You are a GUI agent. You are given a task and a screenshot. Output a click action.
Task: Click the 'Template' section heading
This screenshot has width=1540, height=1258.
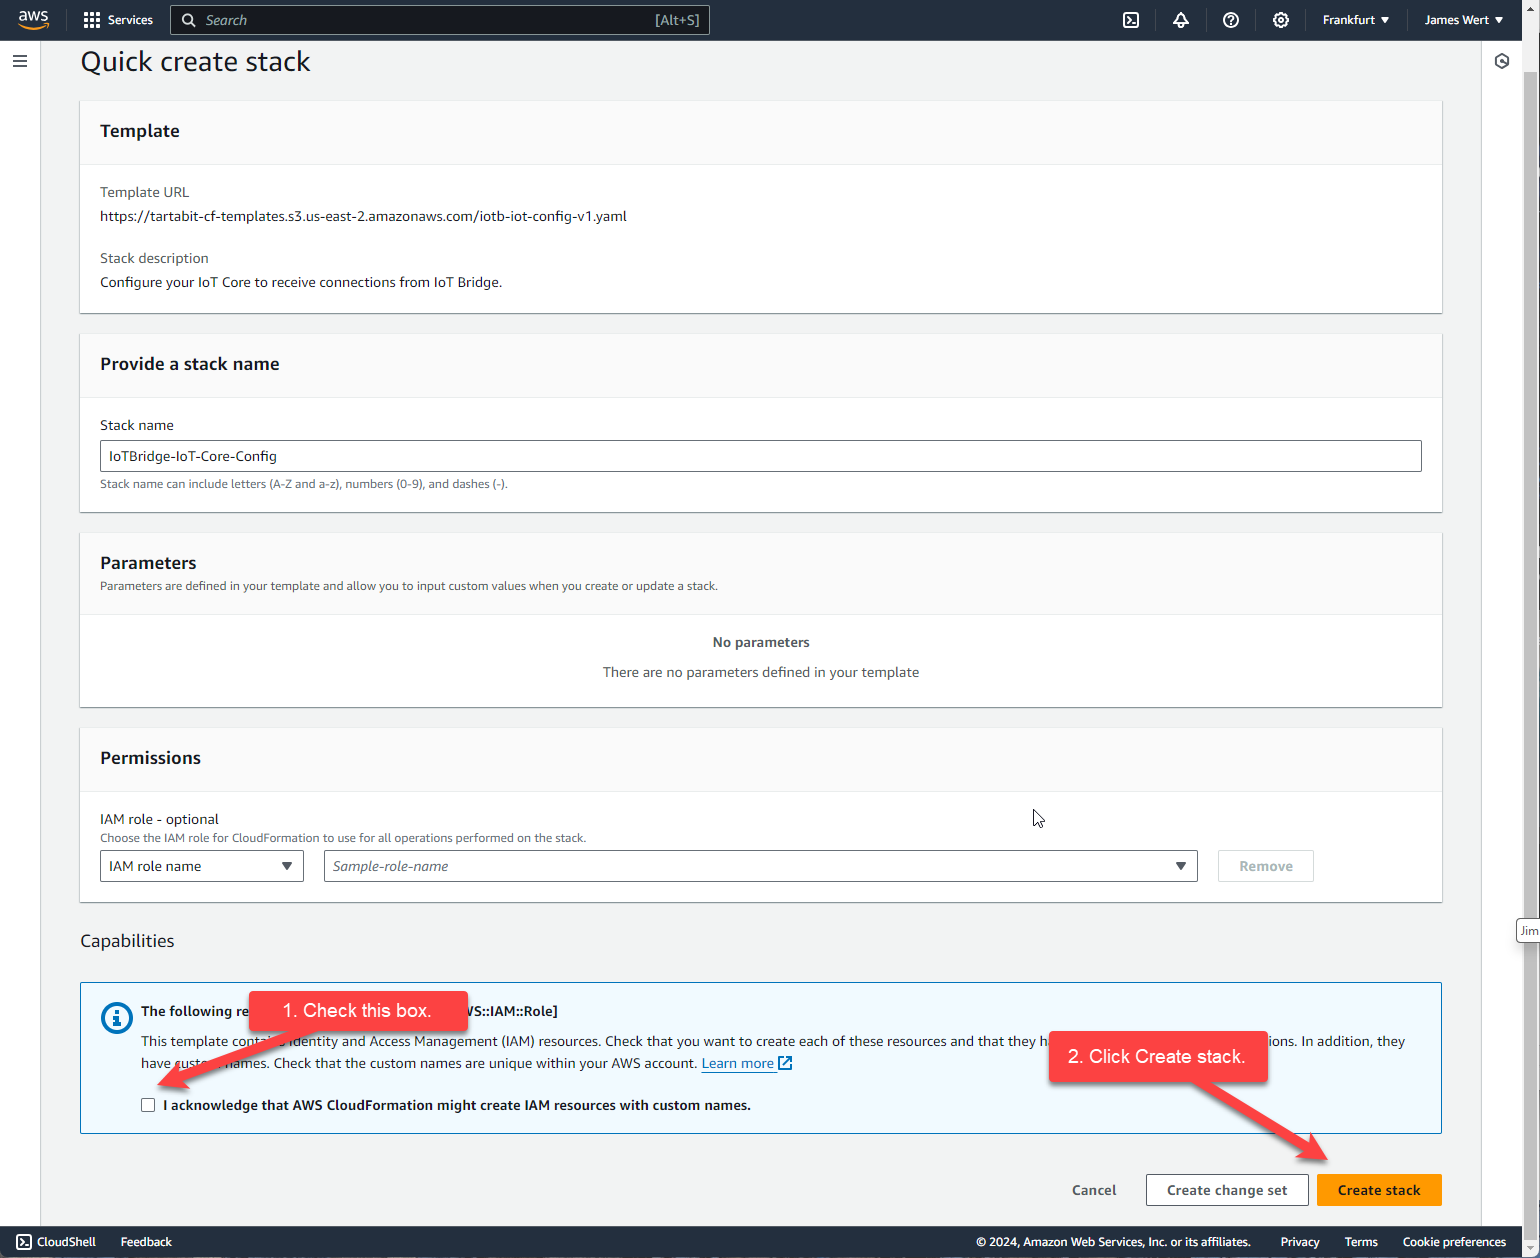(x=140, y=131)
